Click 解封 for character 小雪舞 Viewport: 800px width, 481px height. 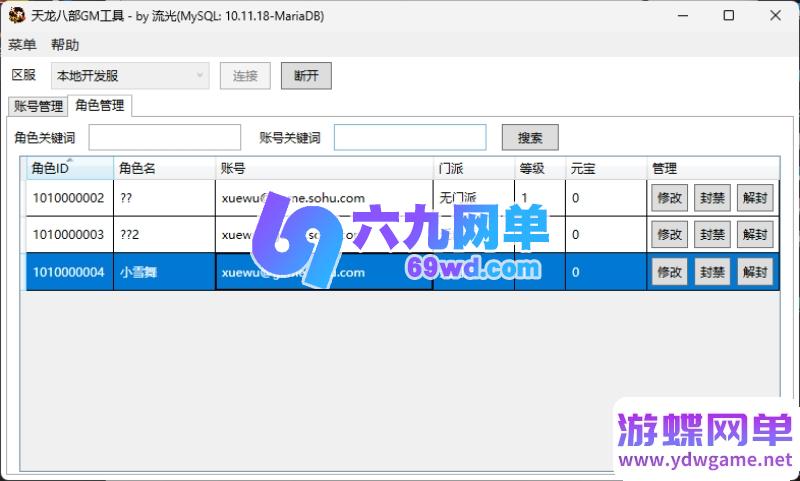(x=755, y=272)
